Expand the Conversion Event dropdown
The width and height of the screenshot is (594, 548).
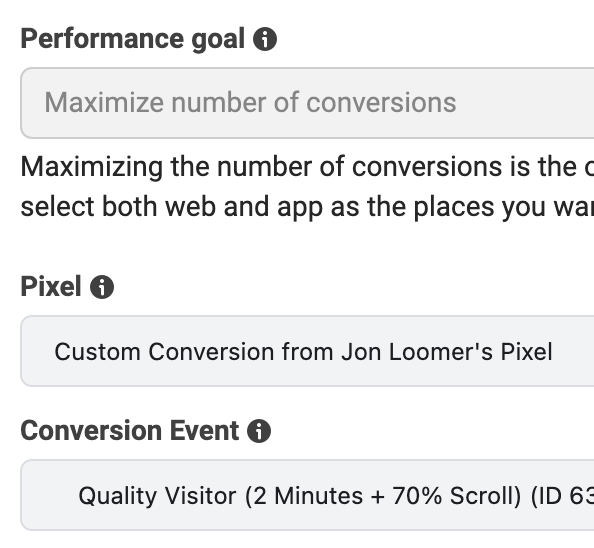(307, 495)
